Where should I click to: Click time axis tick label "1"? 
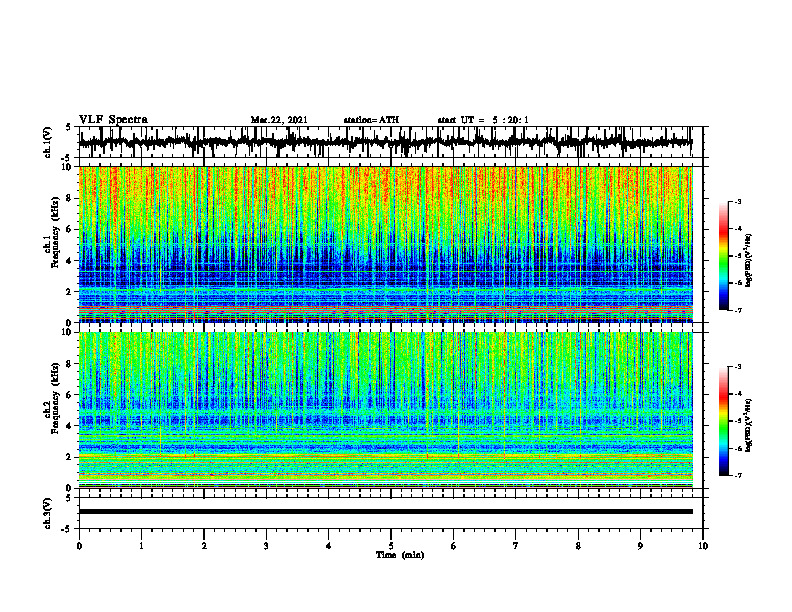click(141, 546)
